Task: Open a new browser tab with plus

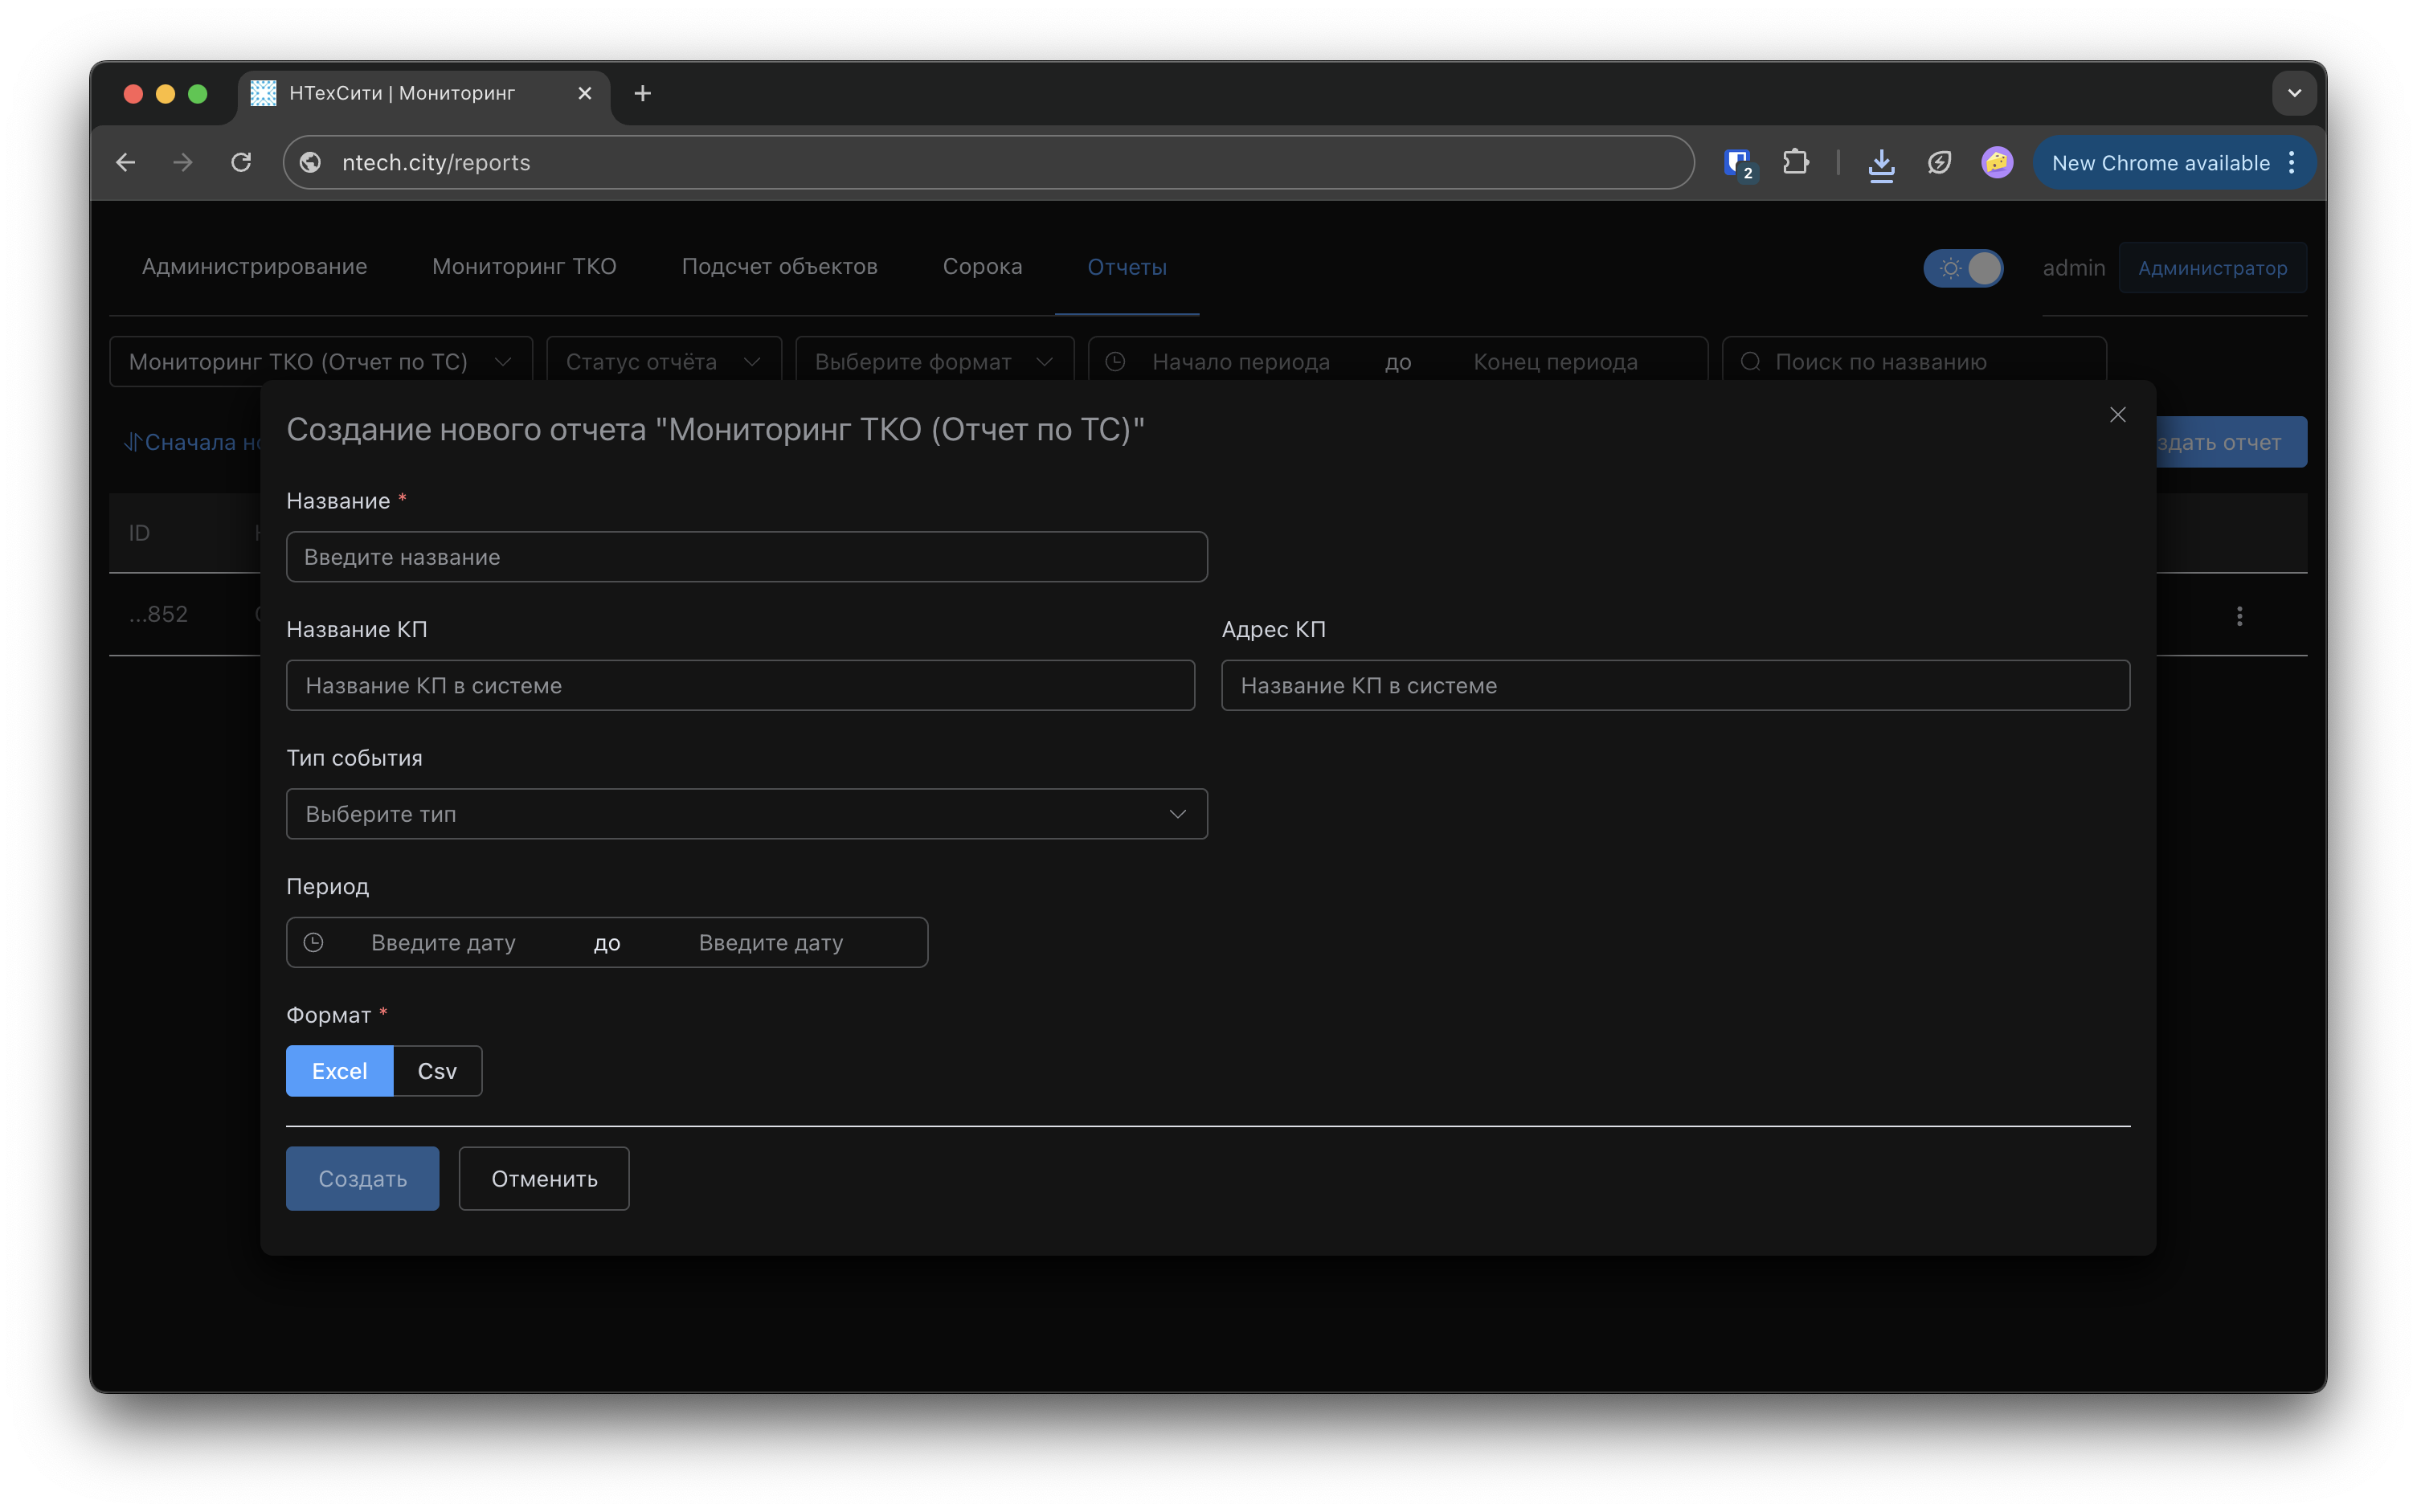Action: (643, 93)
